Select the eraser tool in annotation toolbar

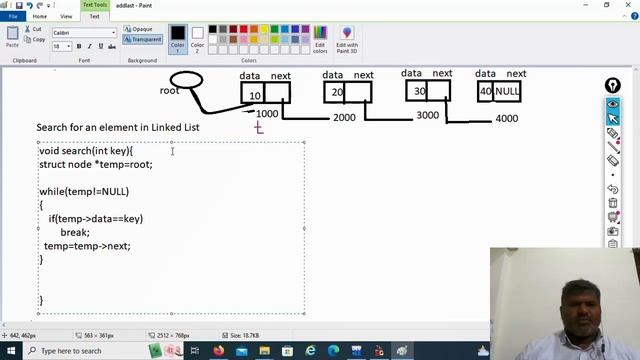pos(613,161)
